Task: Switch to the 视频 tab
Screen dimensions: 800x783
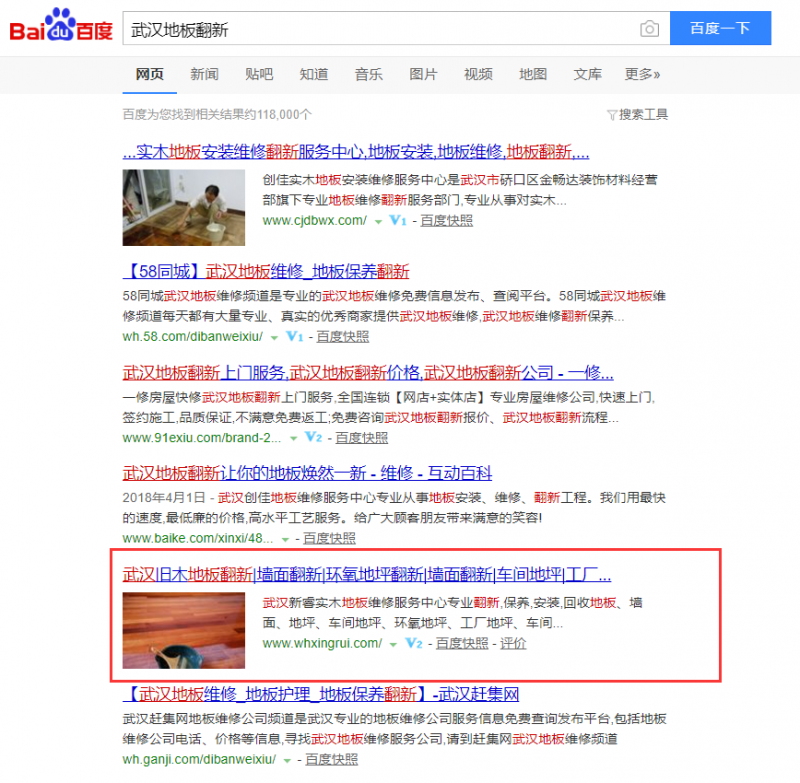Action: (478, 74)
